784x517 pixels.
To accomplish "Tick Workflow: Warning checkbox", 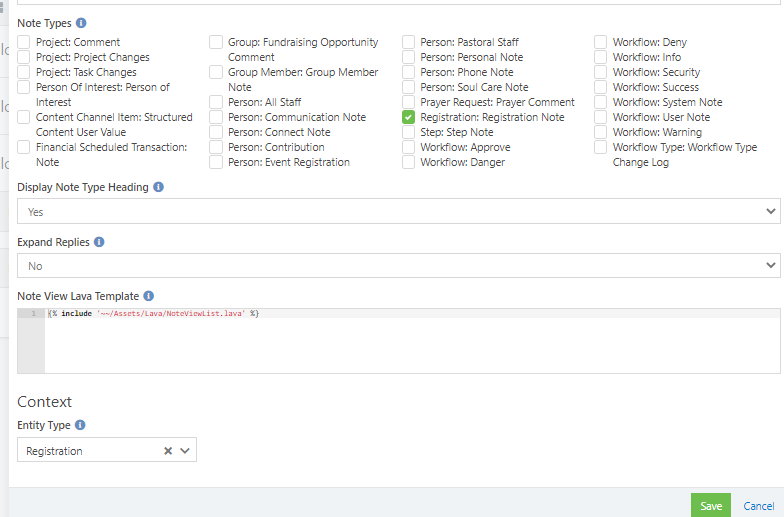I will click(600, 132).
